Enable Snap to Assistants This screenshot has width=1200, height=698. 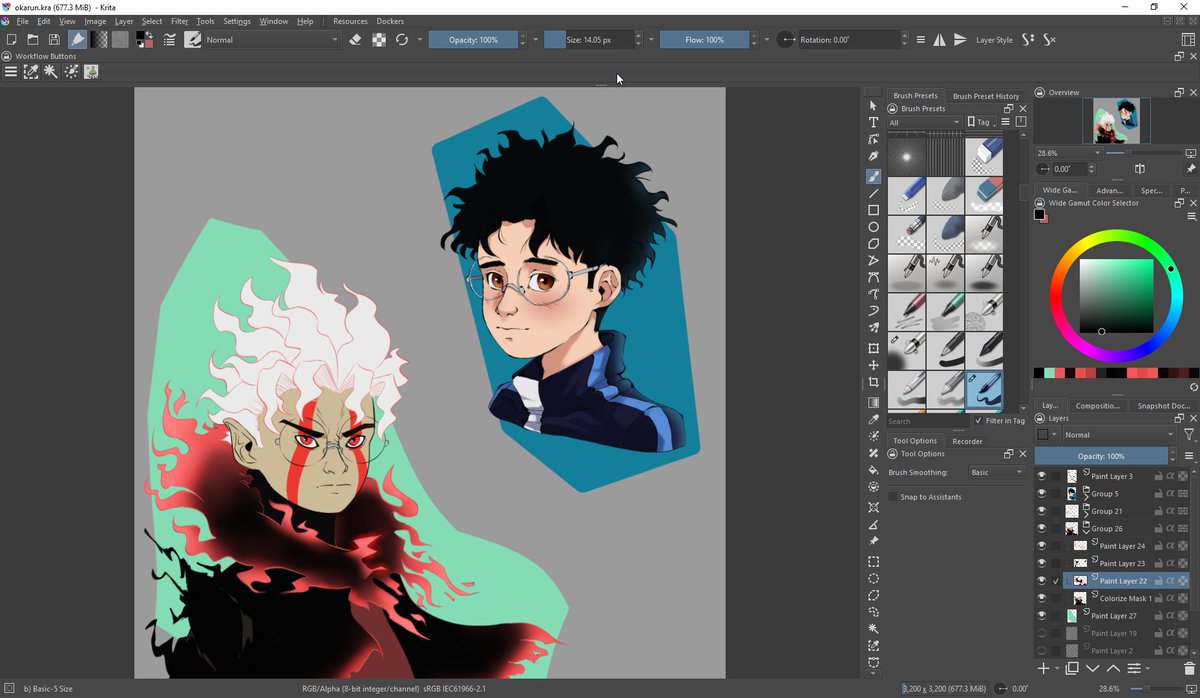pyautogui.click(x=893, y=496)
